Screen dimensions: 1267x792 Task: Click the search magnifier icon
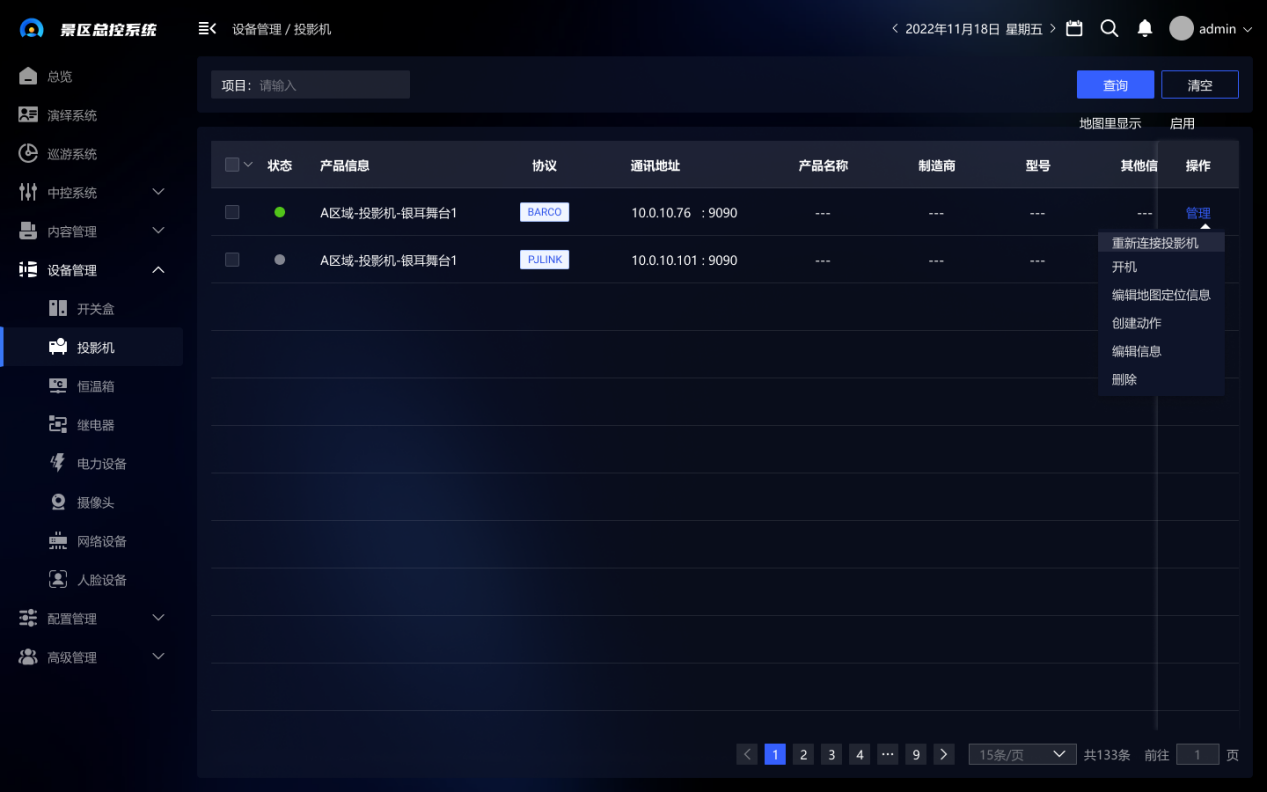pyautogui.click(x=1109, y=29)
